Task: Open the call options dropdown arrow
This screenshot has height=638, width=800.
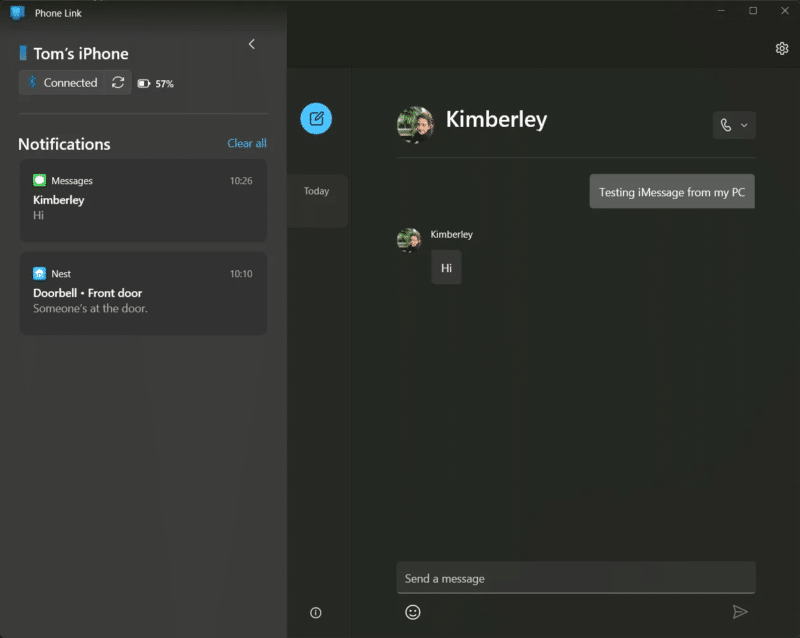Action: point(745,125)
